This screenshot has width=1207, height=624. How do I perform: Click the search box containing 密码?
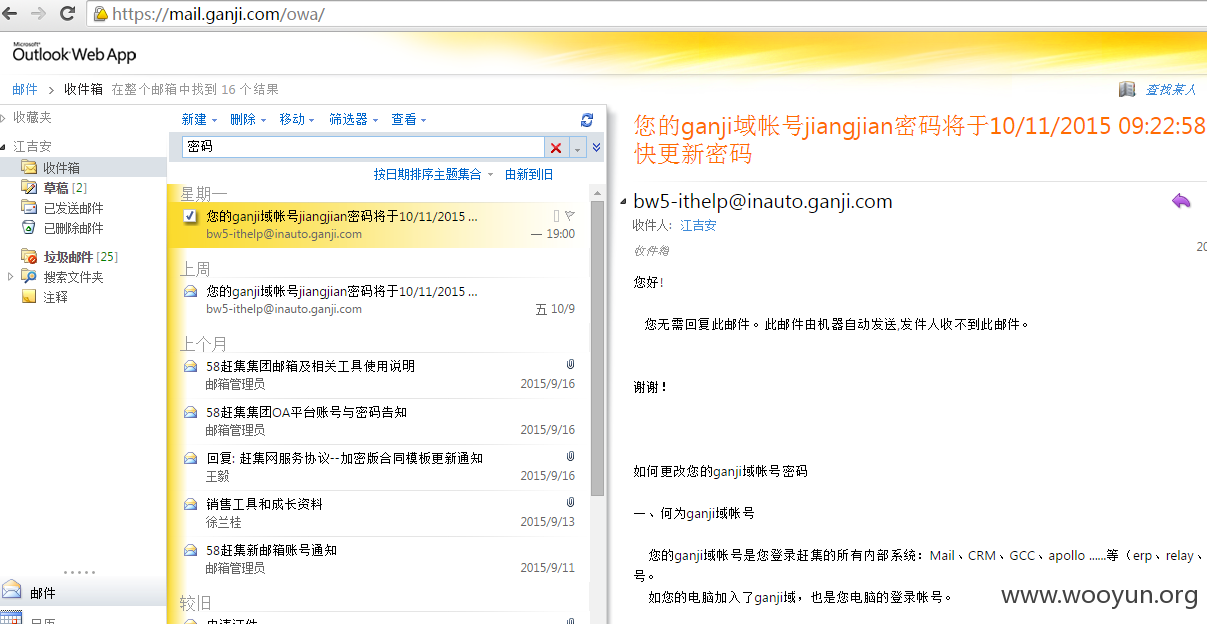(x=363, y=147)
